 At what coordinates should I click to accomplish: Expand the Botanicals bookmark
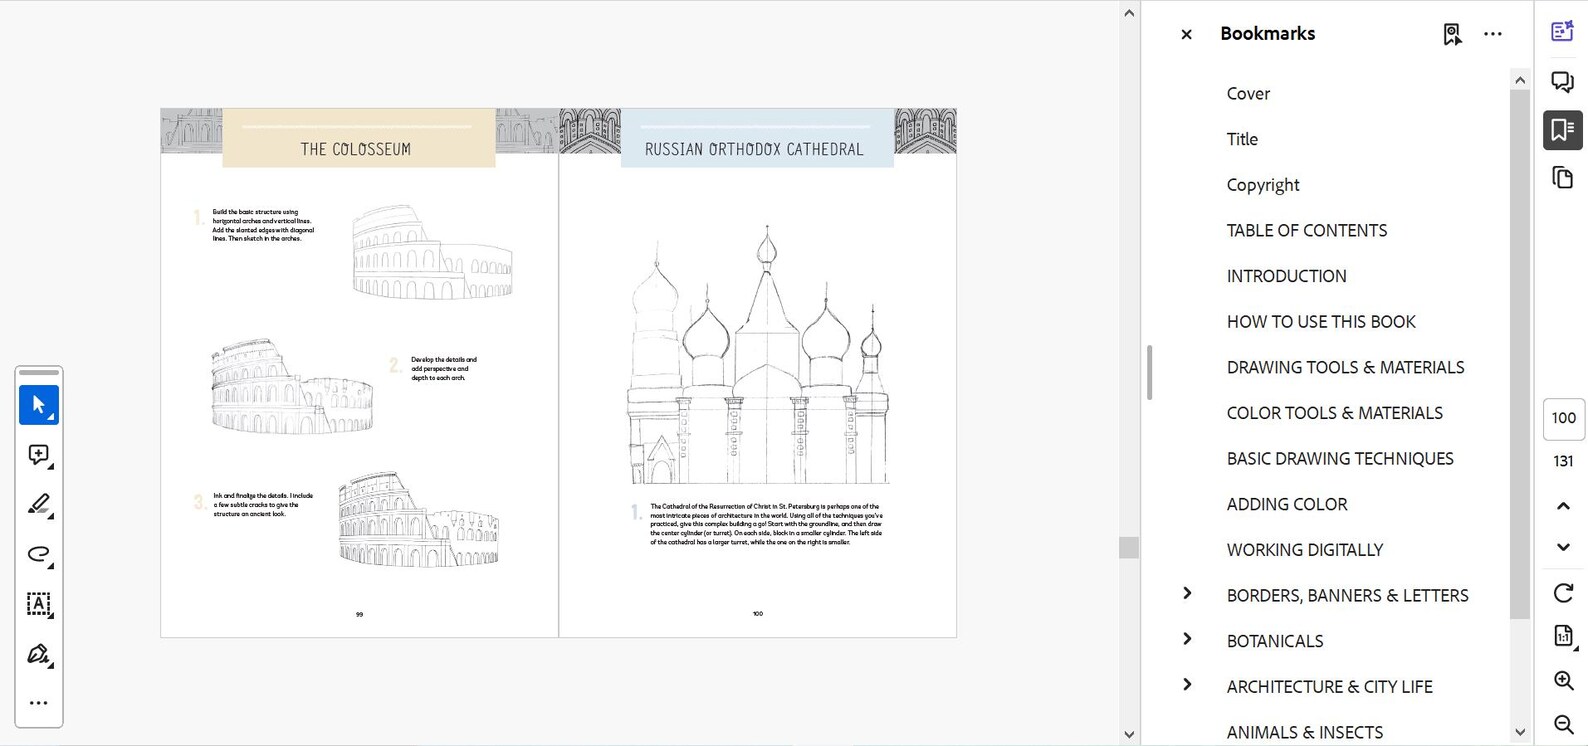point(1187,639)
